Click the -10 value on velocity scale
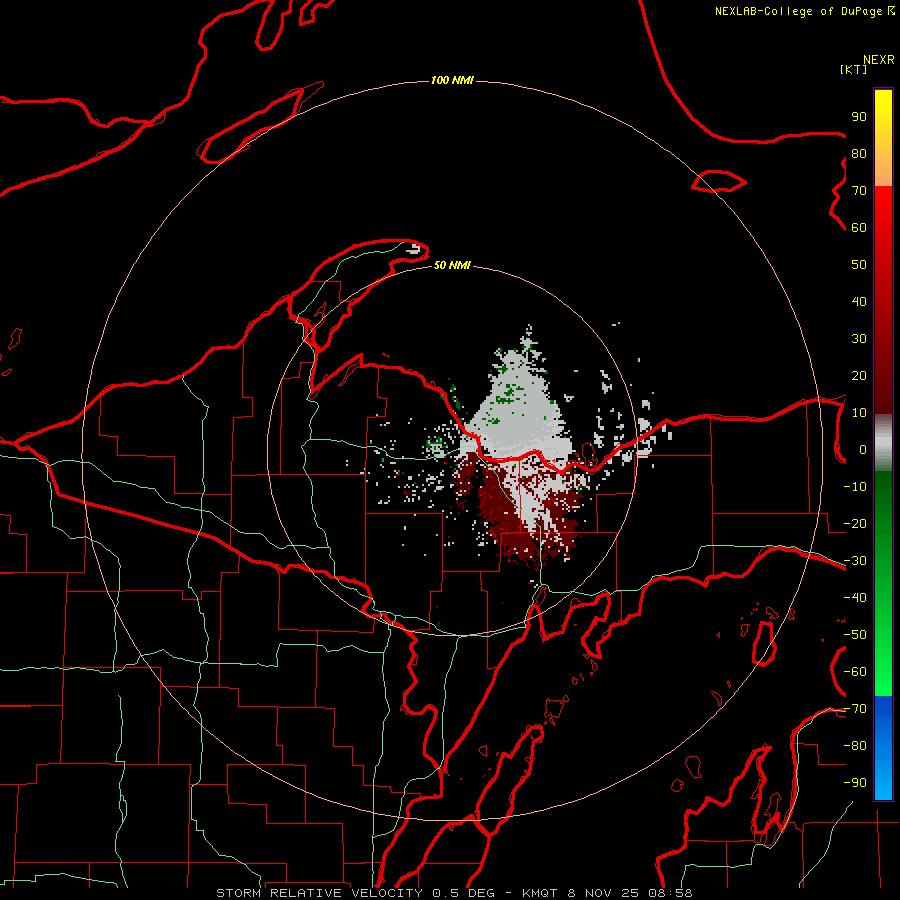The image size is (900, 900). pos(855,487)
